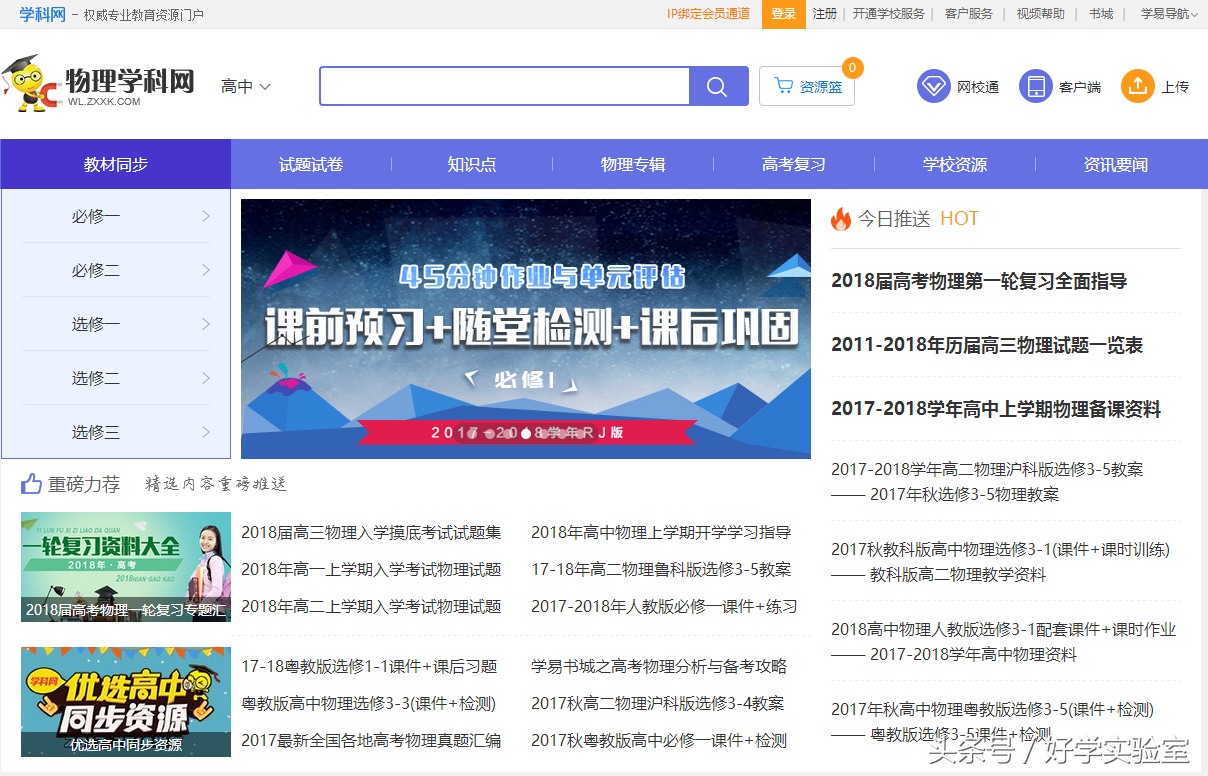This screenshot has width=1208, height=776.
Task: Click the flame icon beside 今日推送
Action: pyautogui.click(x=841, y=219)
